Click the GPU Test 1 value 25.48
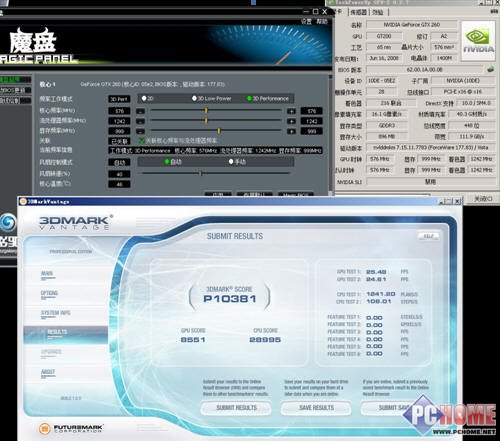The image size is (500, 441). point(376,272)
